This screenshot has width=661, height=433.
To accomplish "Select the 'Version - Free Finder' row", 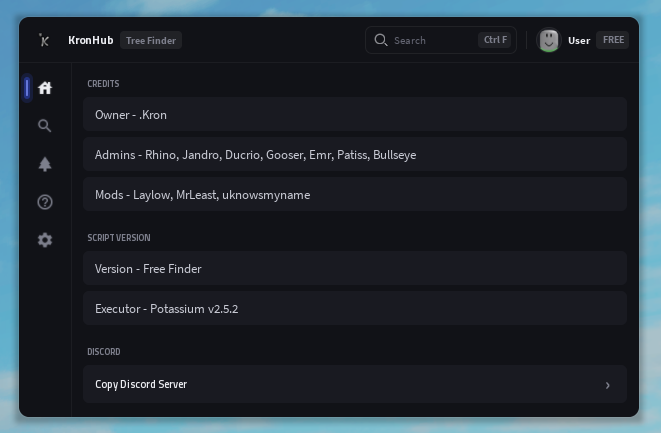I will [x=355, y=268].
